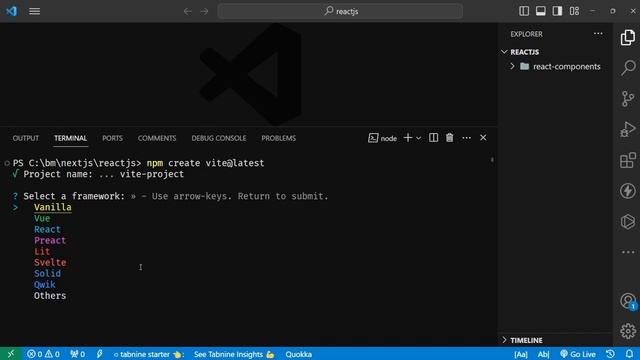
Task: Open Explorer views and more actions ellipsis
Action: [x=598, y=34]
